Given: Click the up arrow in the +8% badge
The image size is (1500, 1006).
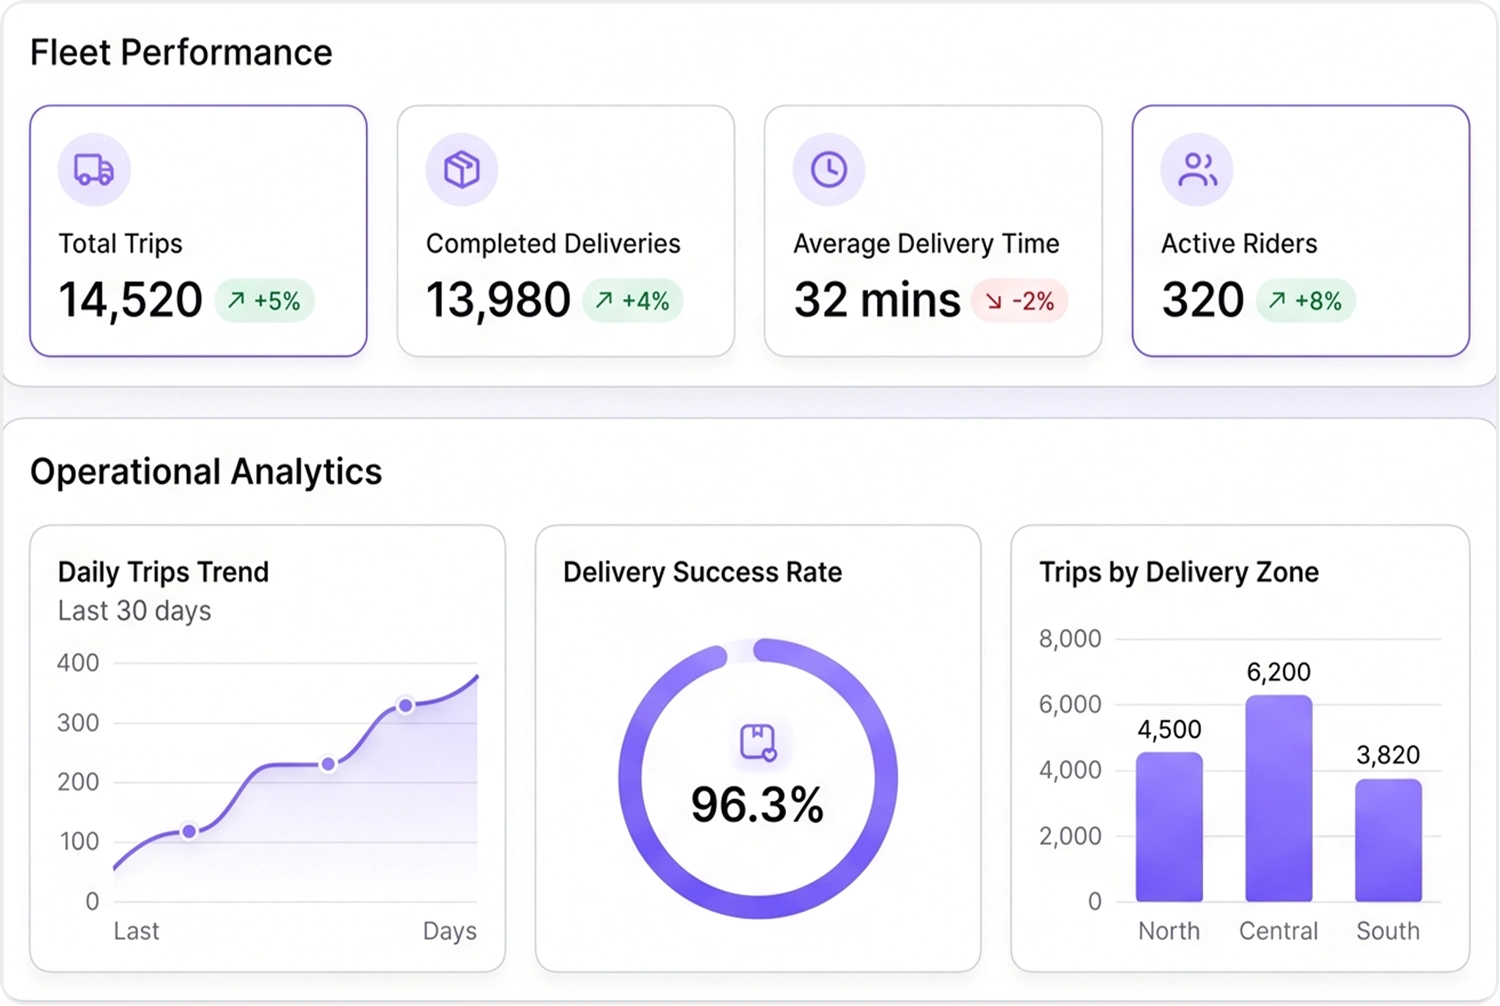Looking at the screenshot, I should [1277, 300].
